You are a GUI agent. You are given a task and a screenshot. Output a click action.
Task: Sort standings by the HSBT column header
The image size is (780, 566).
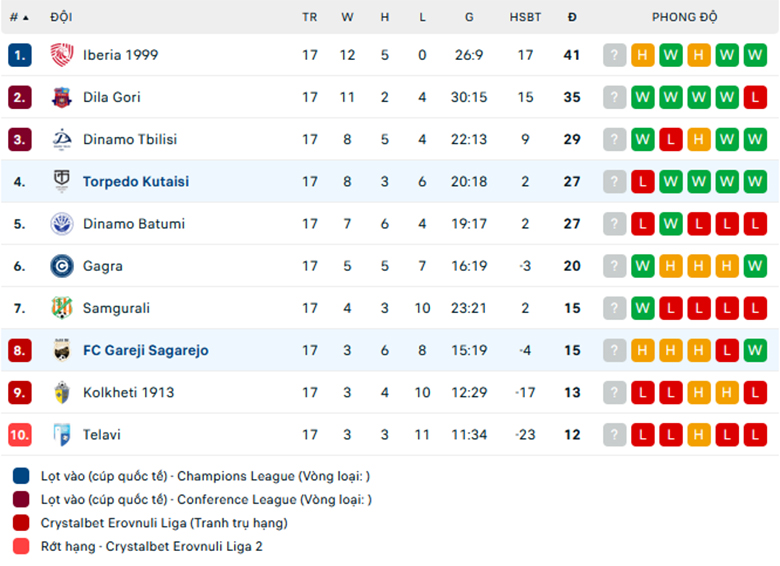(525, 17)
